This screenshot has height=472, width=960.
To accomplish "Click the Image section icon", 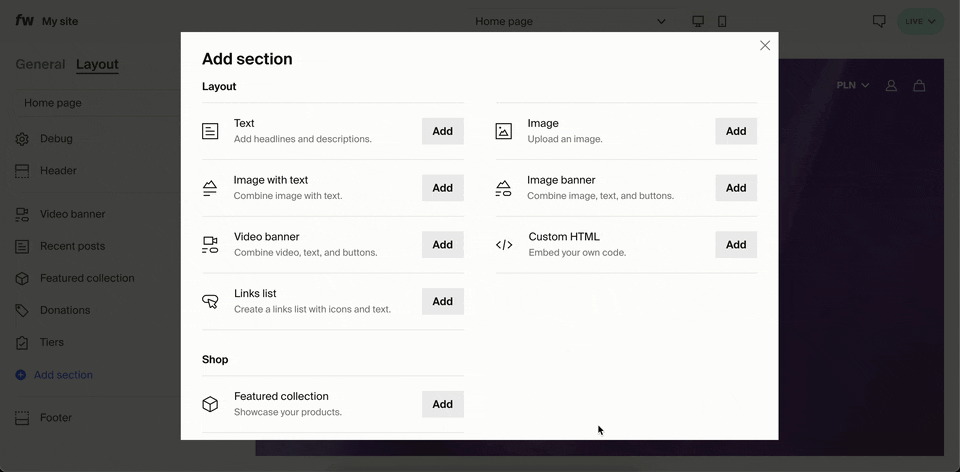I will (x=504, y=131).
